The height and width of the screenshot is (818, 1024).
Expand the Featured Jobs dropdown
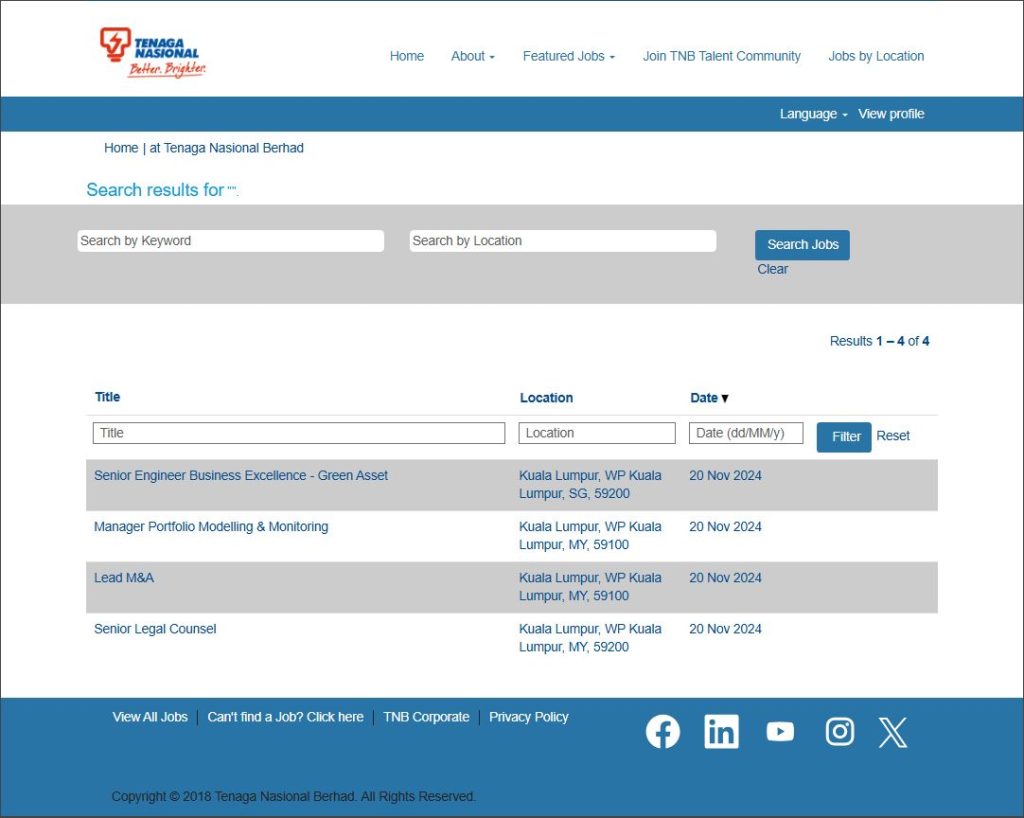pos(568,56)
